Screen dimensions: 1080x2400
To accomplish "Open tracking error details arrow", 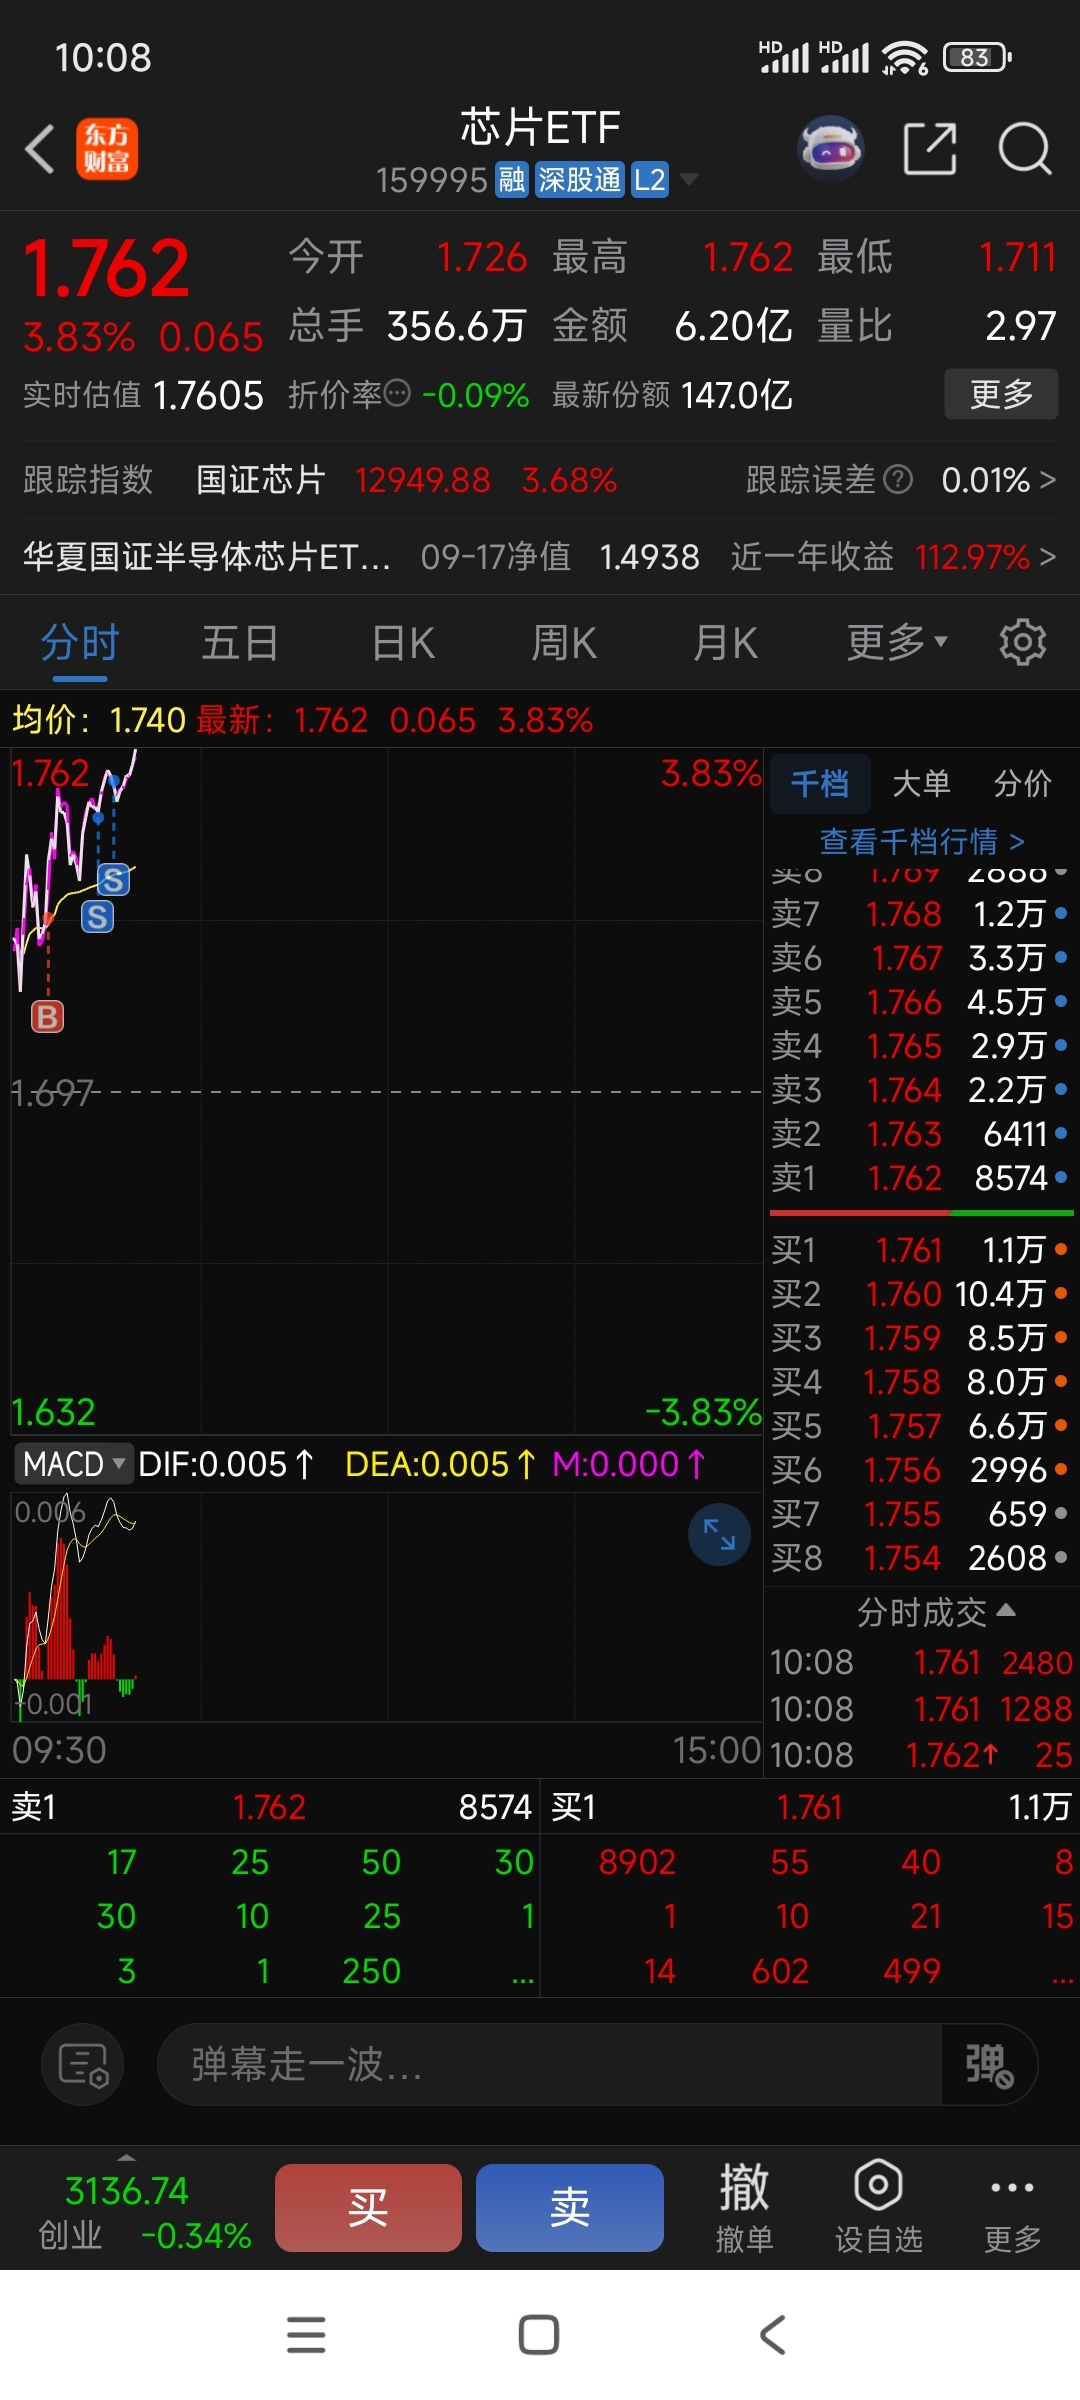I will [x=1048, y=480].
